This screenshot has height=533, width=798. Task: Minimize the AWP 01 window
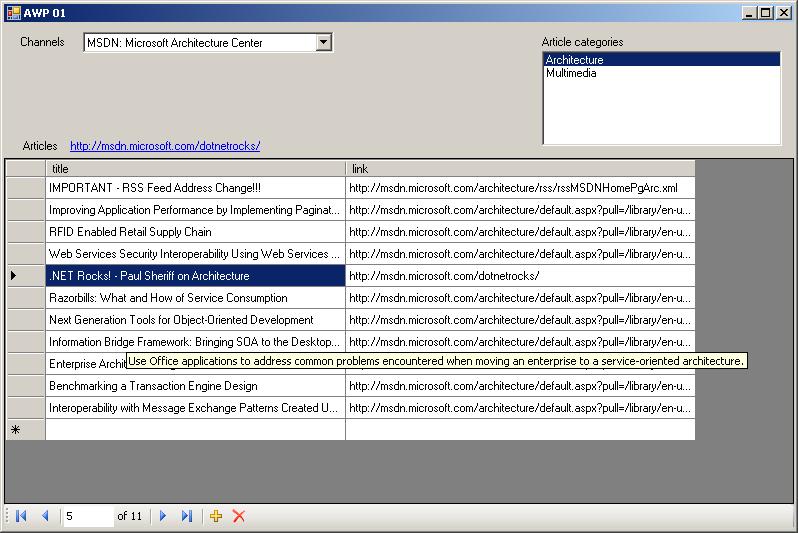pyautogui.click(x=749, y=13)
